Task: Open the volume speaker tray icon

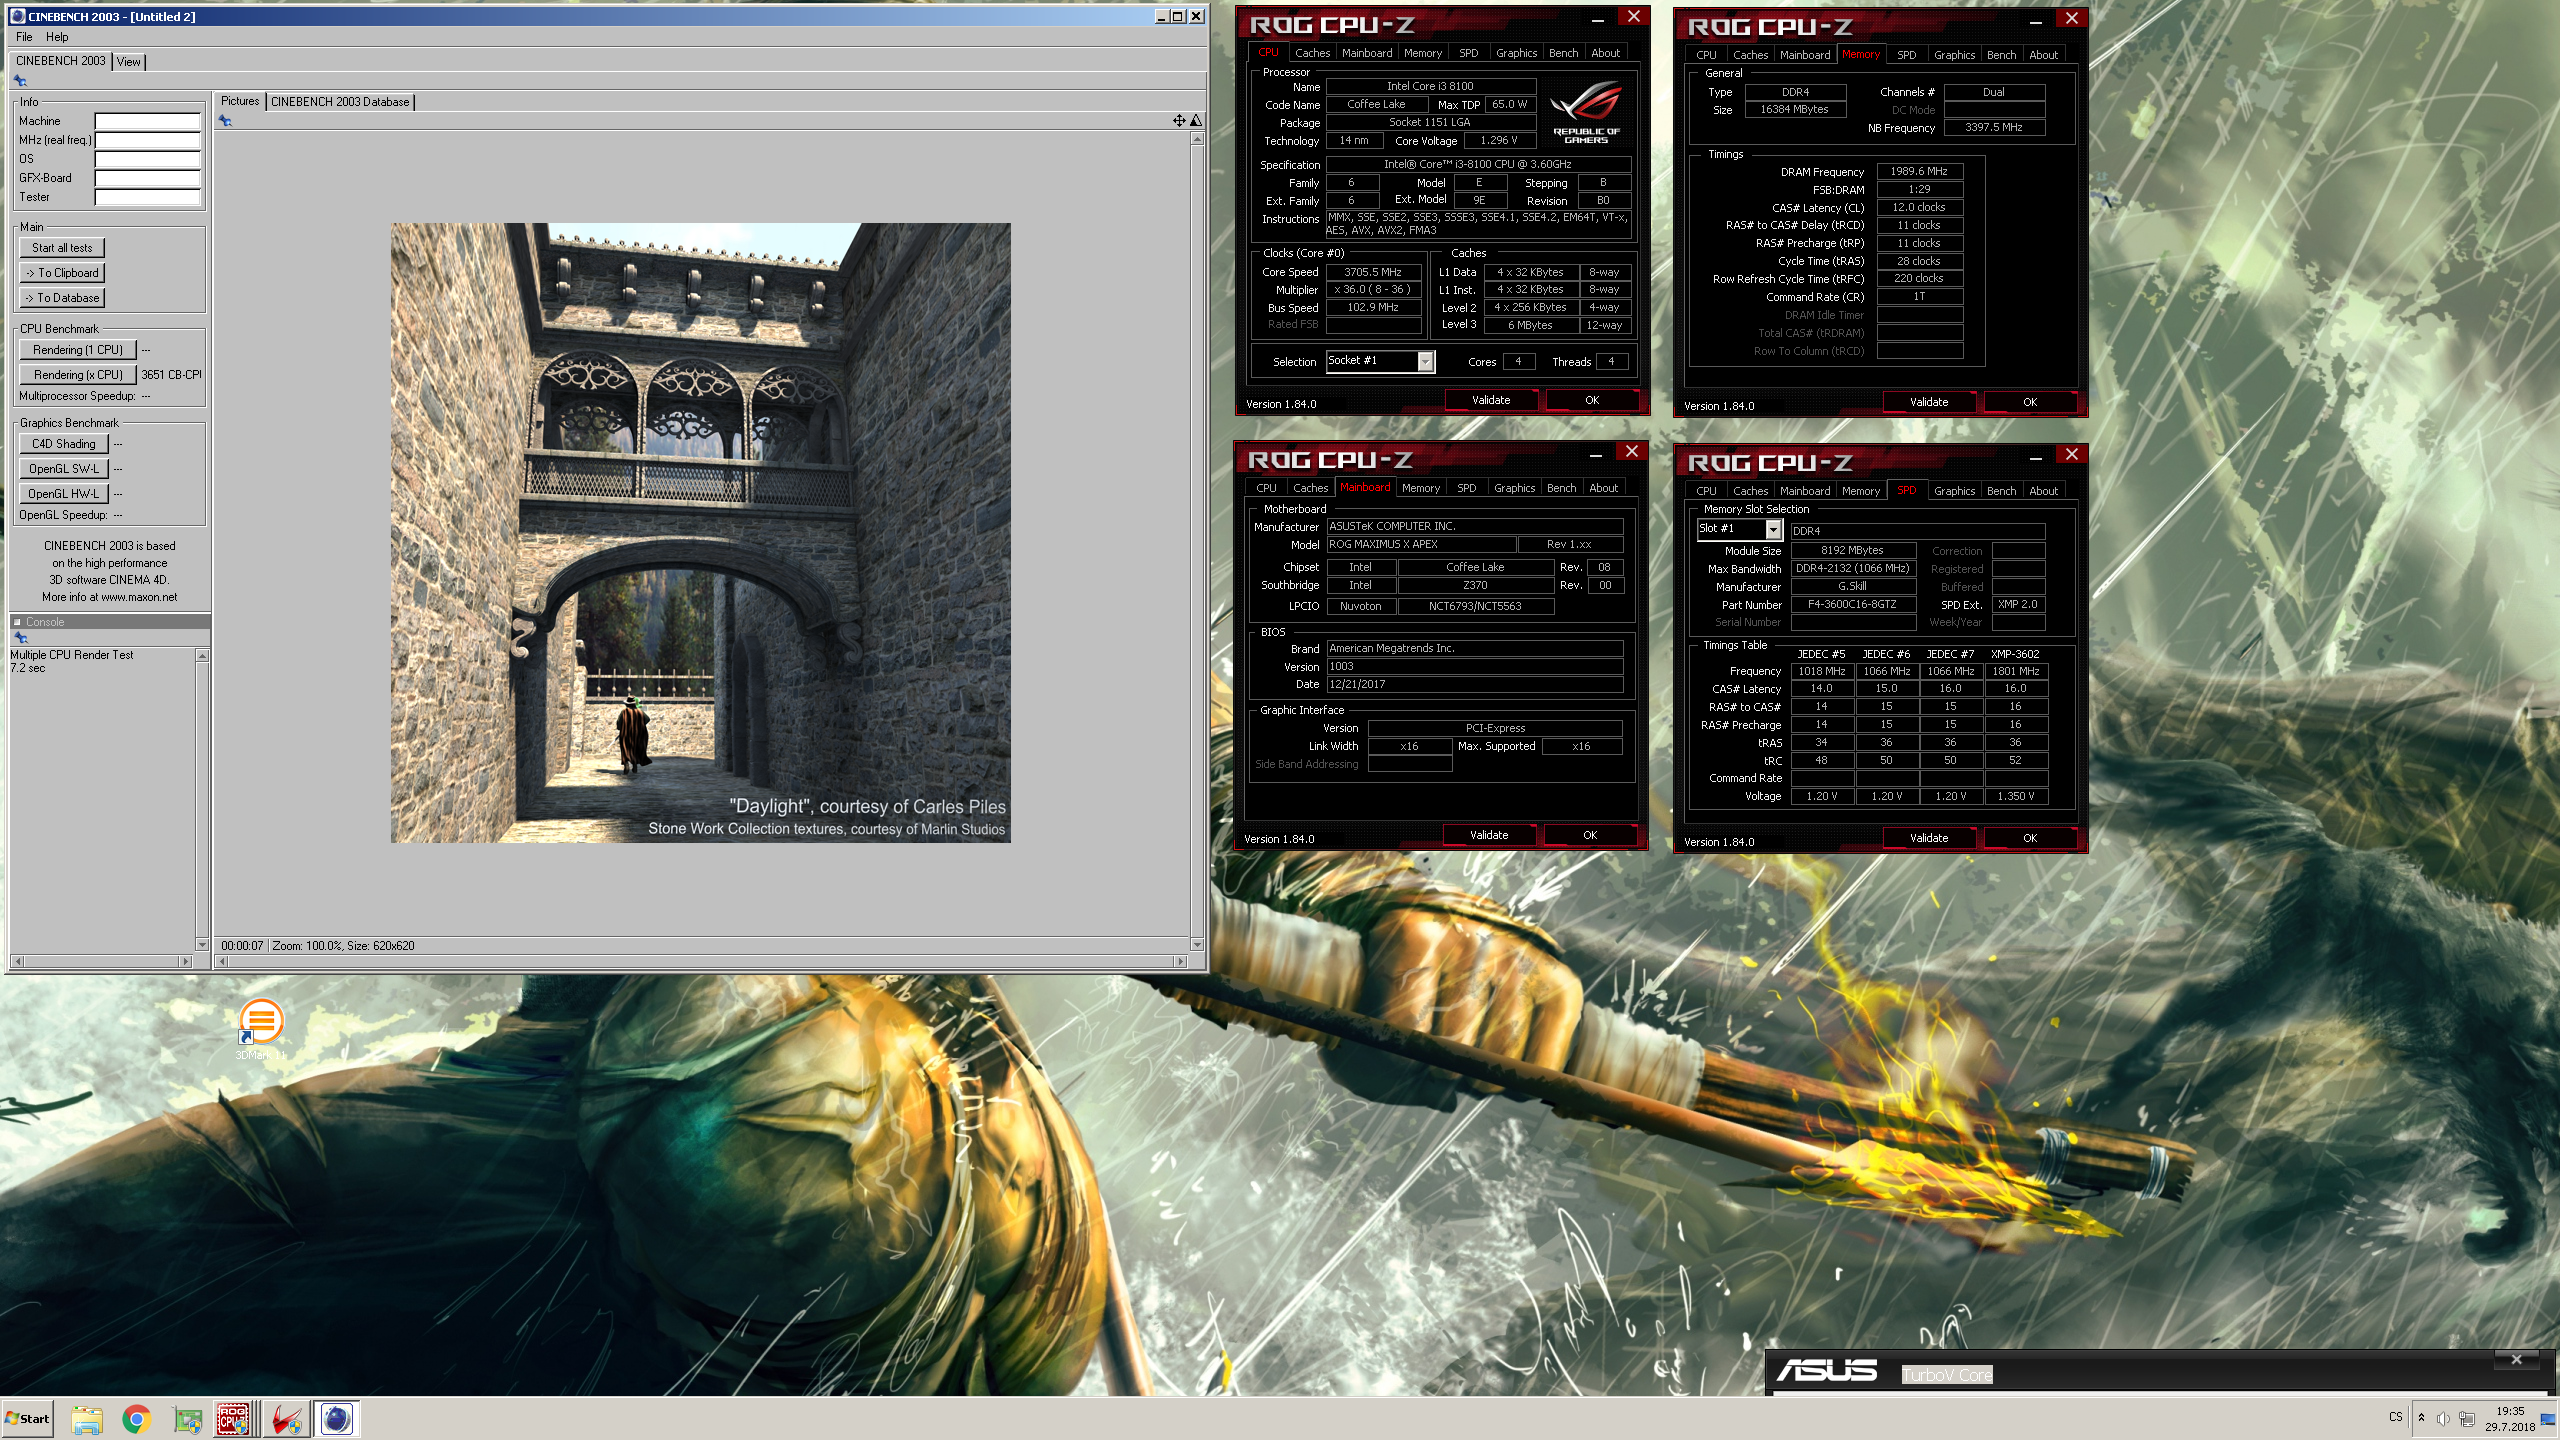Action: pos(2443,1418)
